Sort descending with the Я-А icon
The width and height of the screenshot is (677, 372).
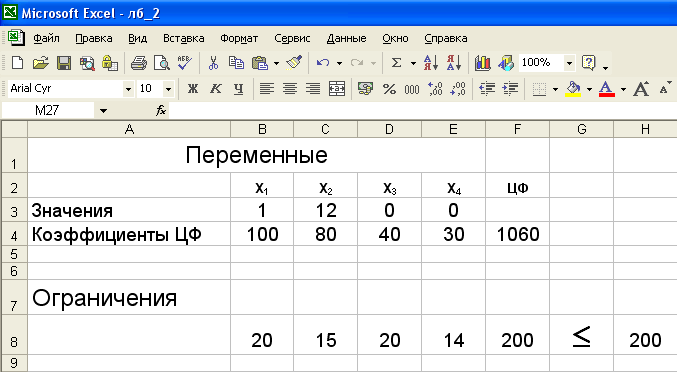point(454,63)
